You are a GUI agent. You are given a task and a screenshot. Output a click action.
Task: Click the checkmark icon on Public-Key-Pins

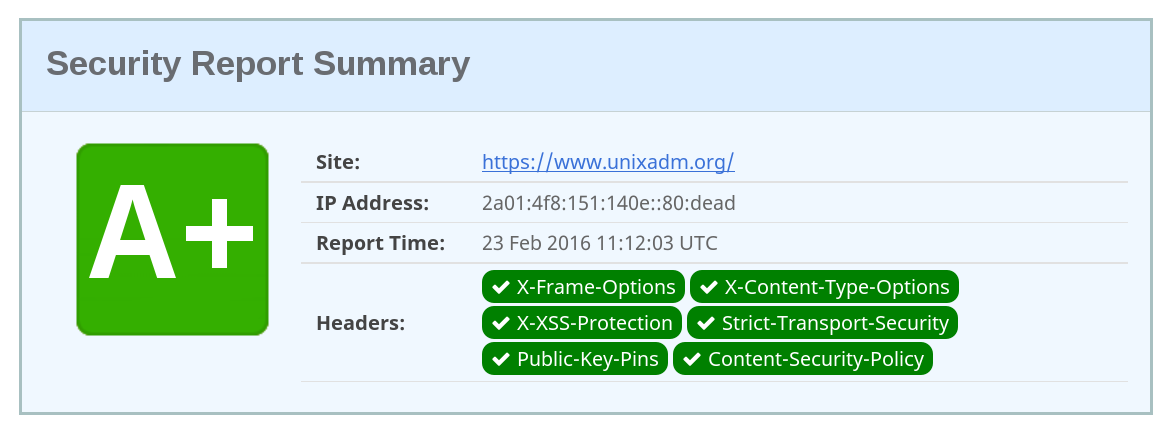500,360
